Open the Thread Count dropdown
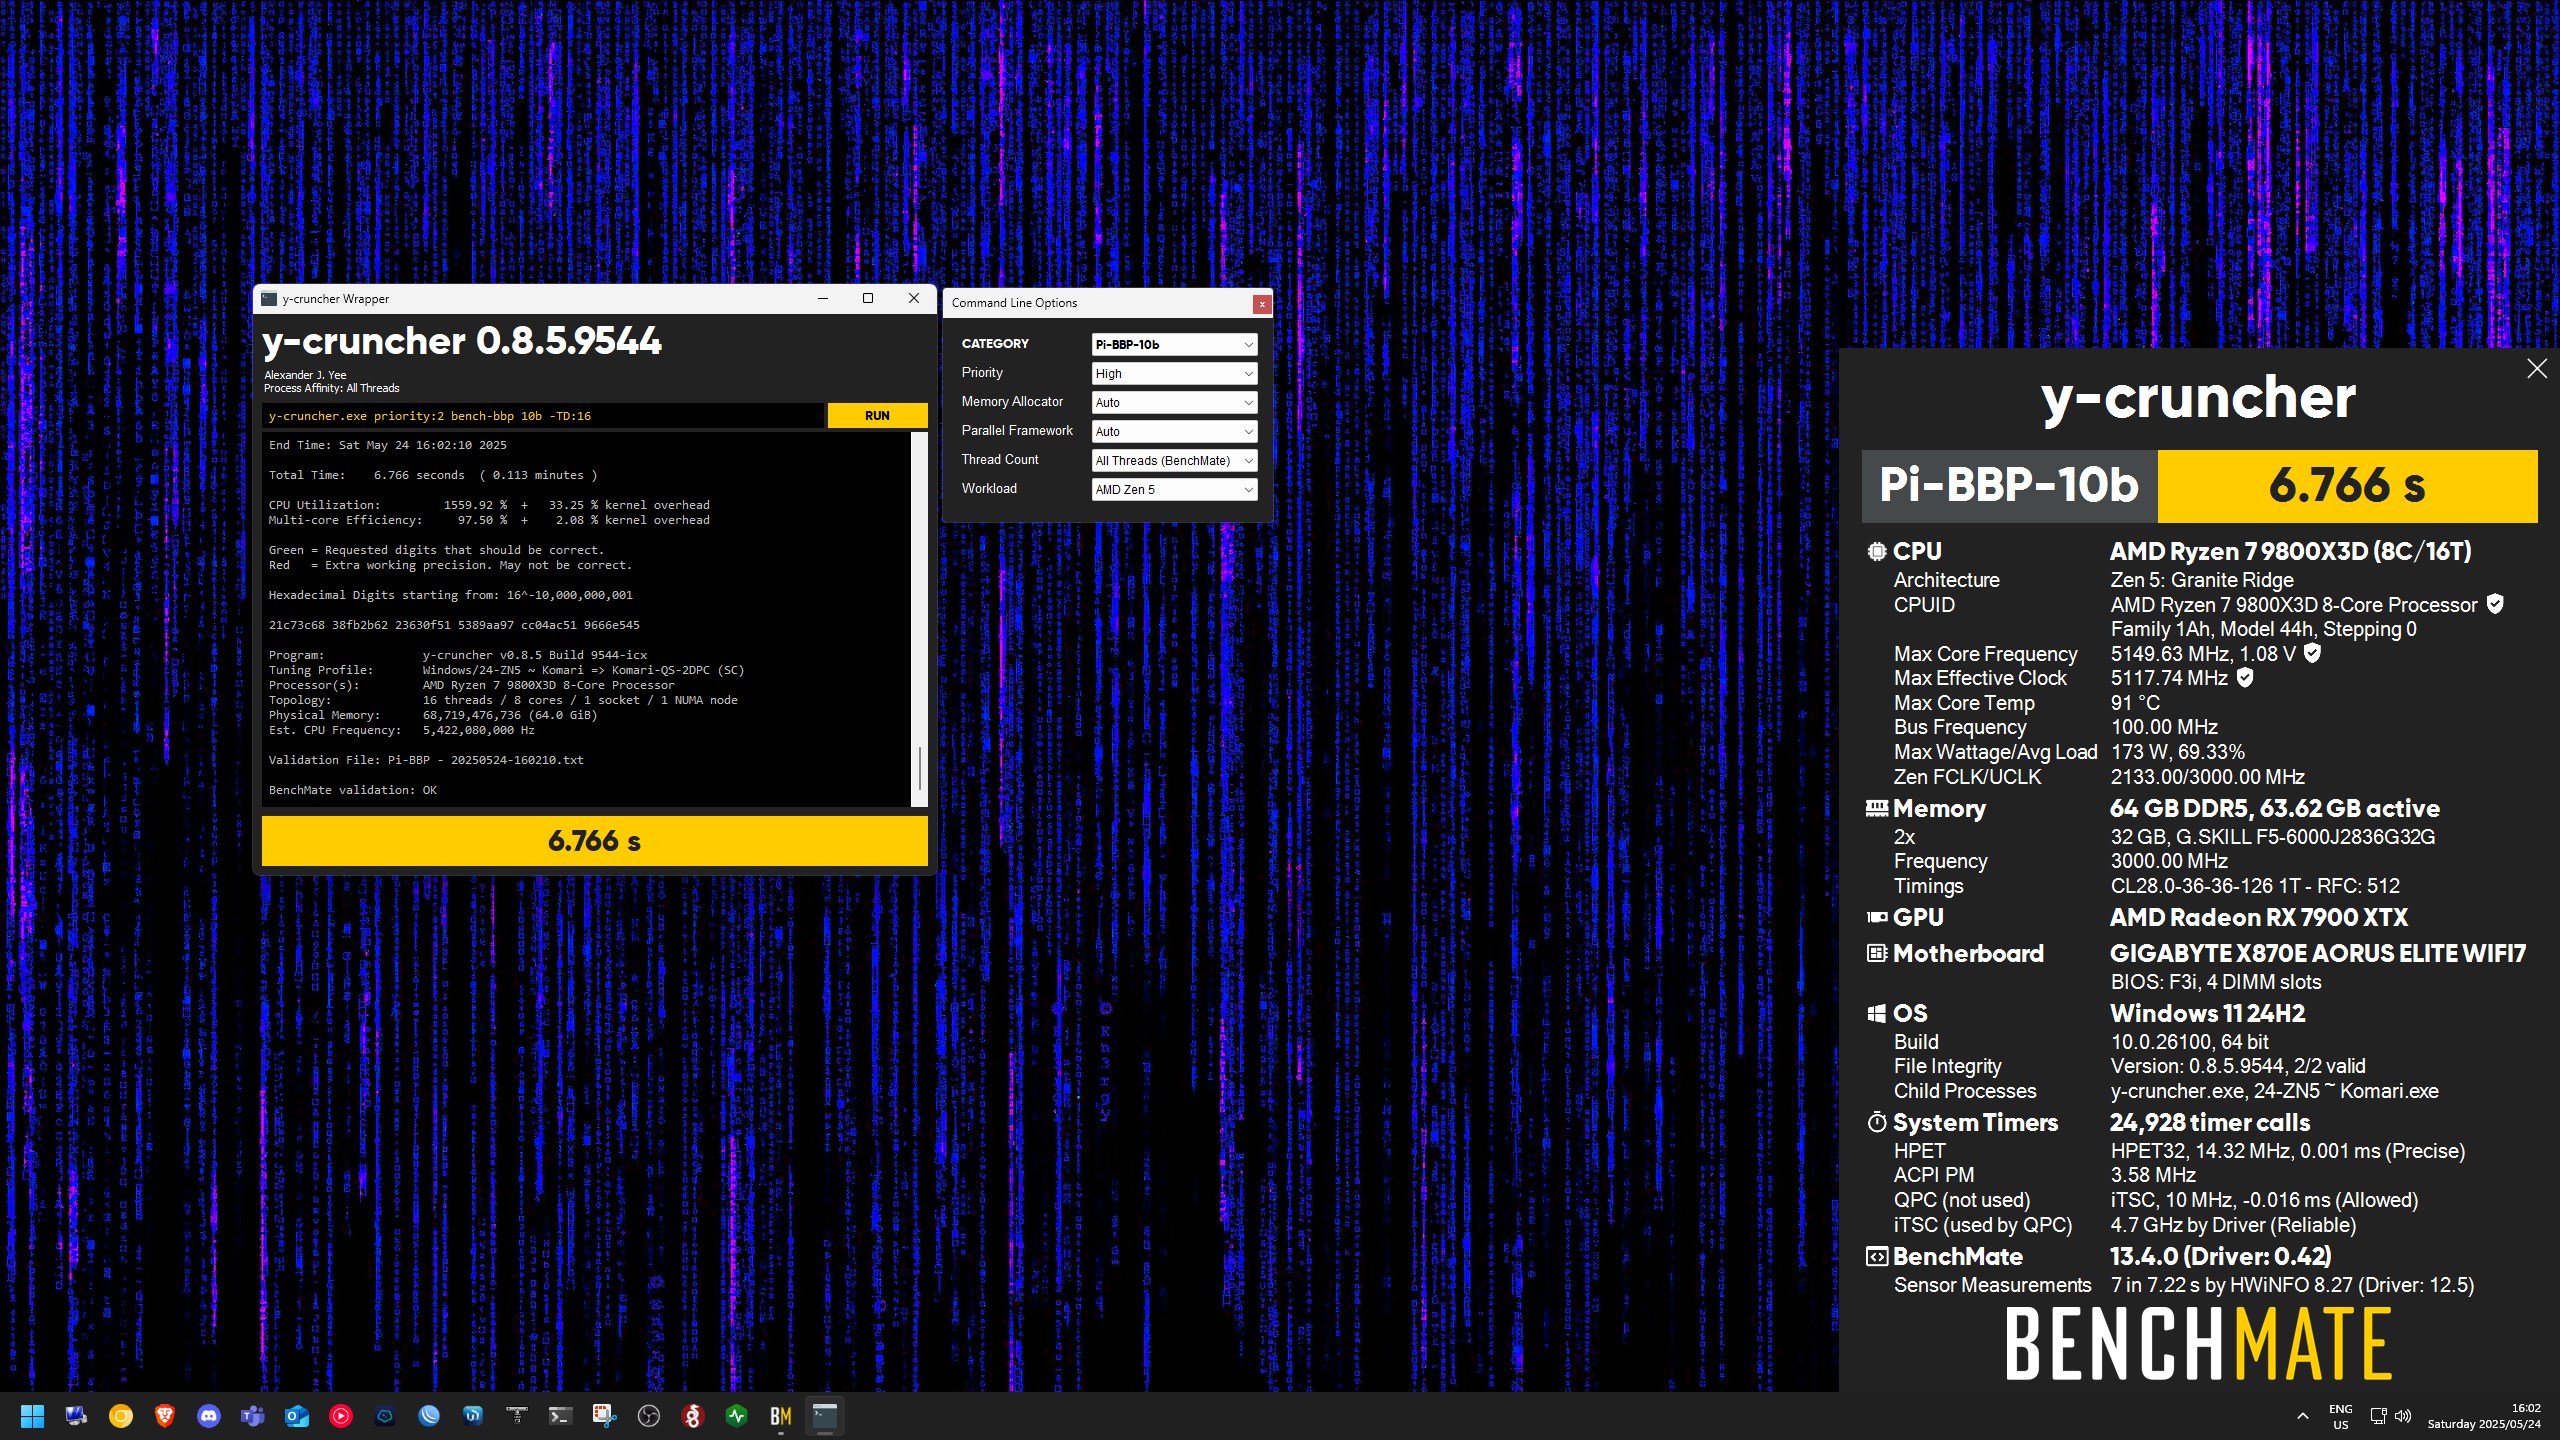Viewport: 2560px width, 1440px height. point(1174,460)
